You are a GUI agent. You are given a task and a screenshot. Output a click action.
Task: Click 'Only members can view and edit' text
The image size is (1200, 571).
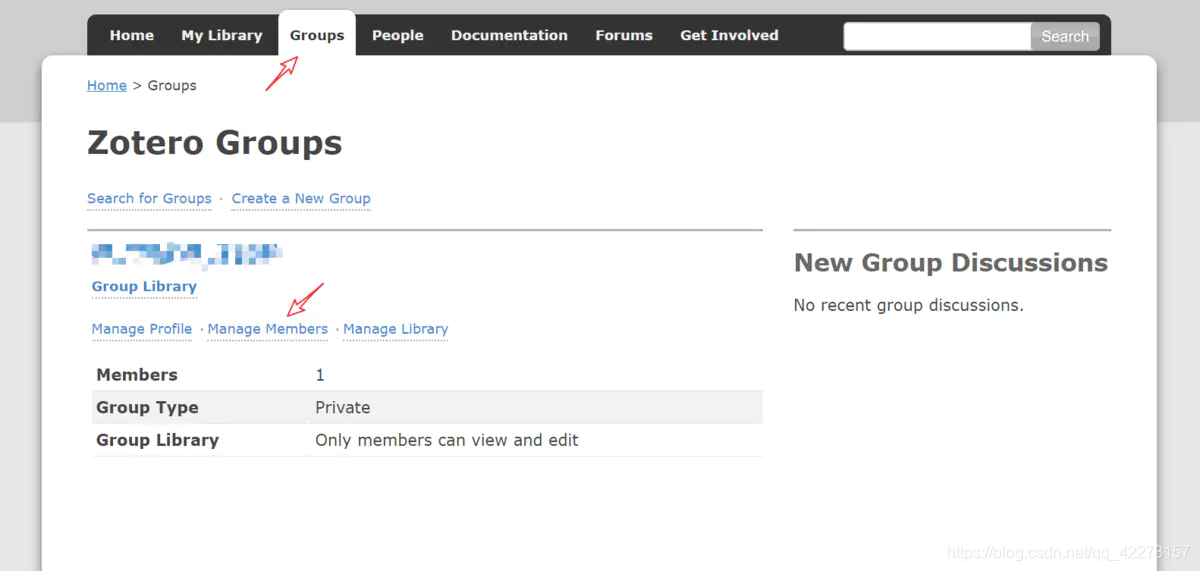447,440
